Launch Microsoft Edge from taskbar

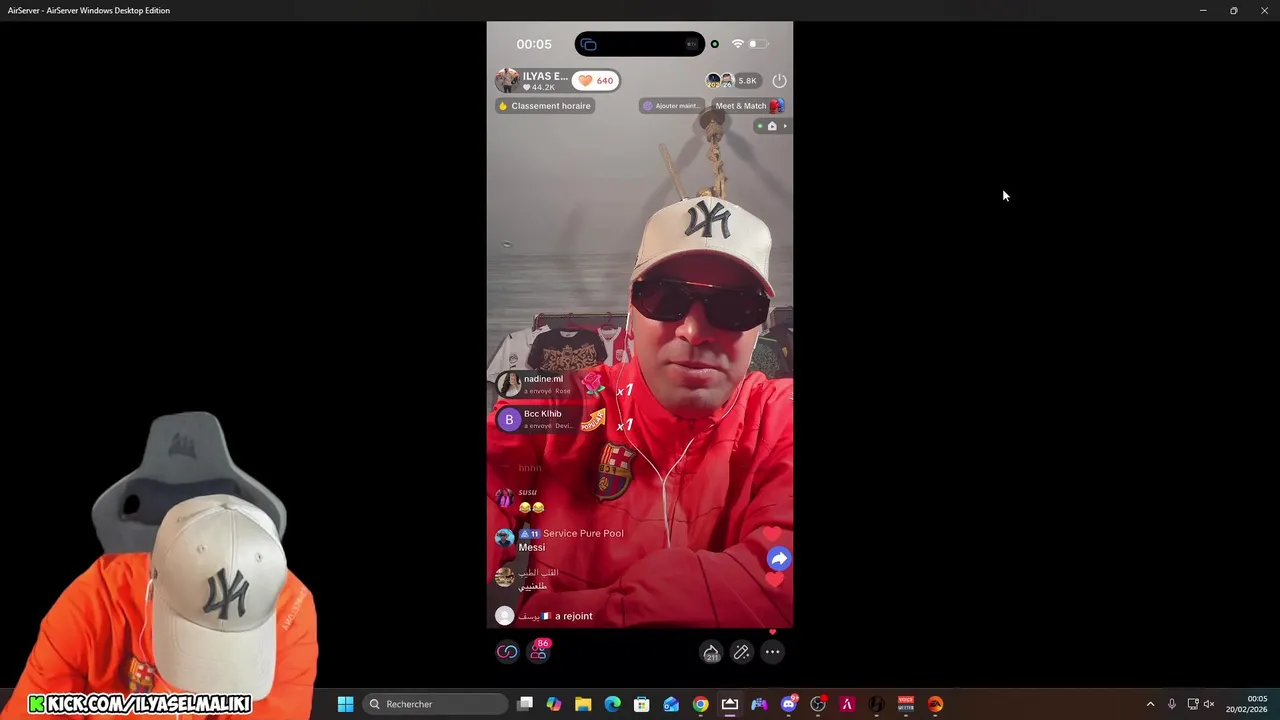pyautogui.click(x=613, y=704)
